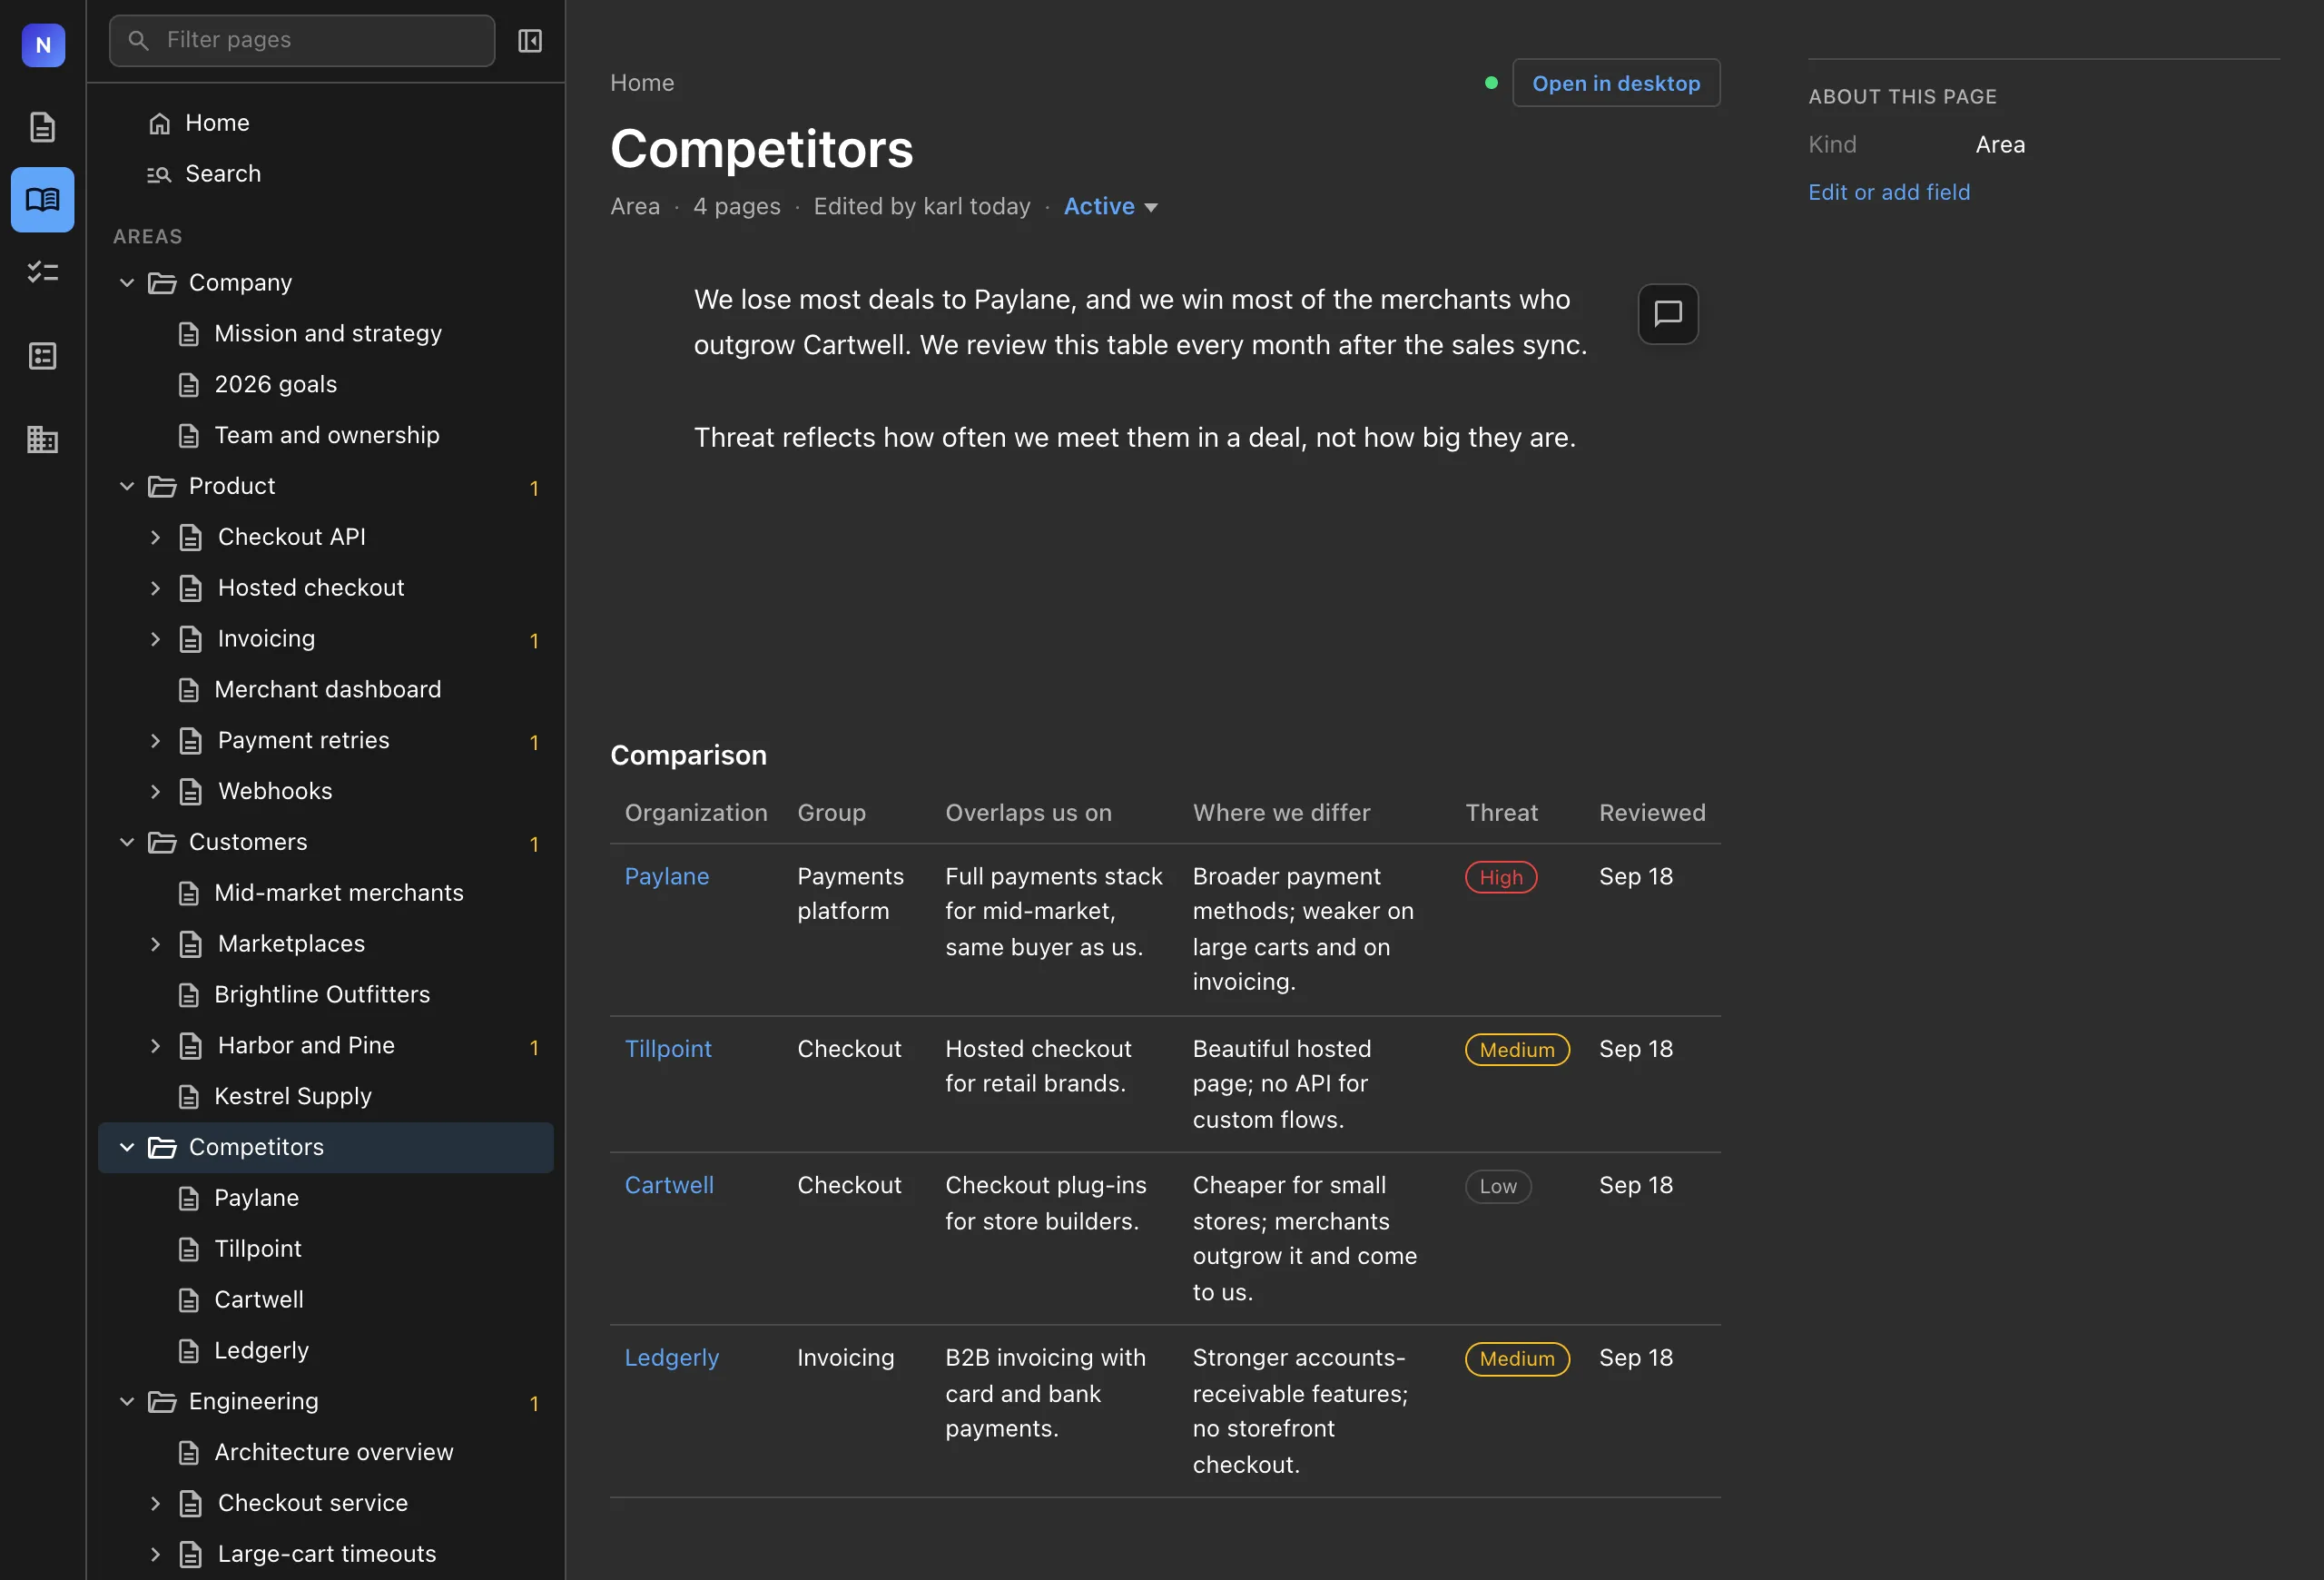Open the checklist tasks icon in the rail
This screenshot has width=2324, height=1580.
tap(43, 272)
